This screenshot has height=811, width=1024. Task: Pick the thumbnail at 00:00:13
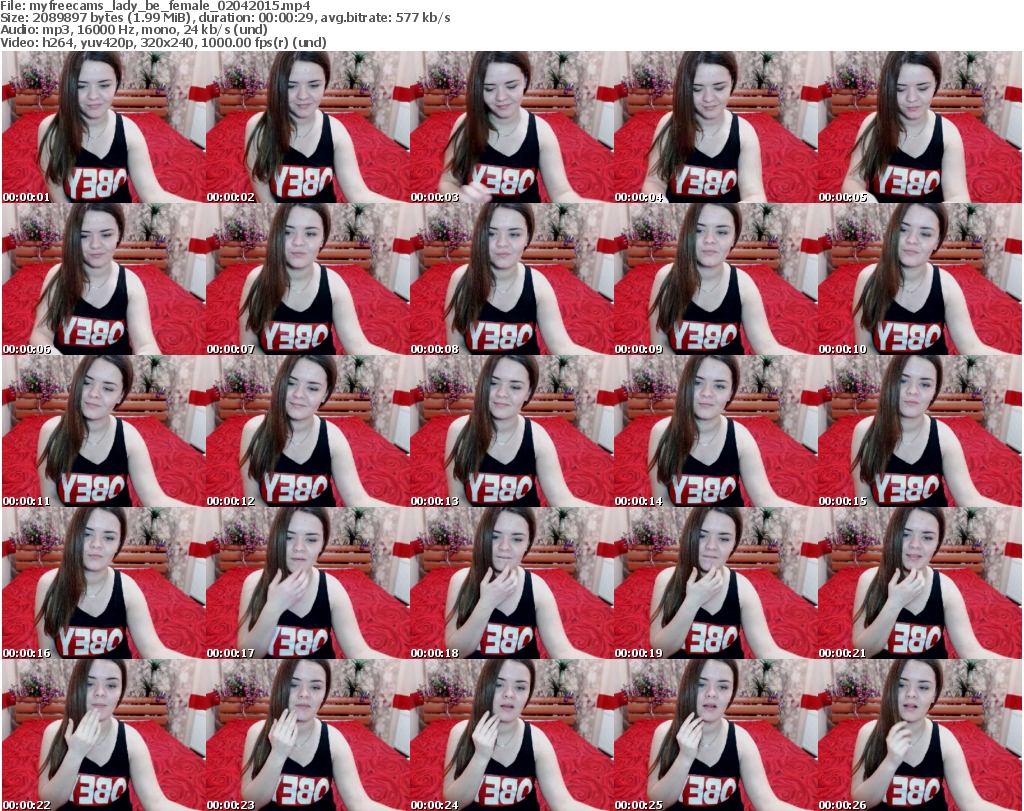511,431
